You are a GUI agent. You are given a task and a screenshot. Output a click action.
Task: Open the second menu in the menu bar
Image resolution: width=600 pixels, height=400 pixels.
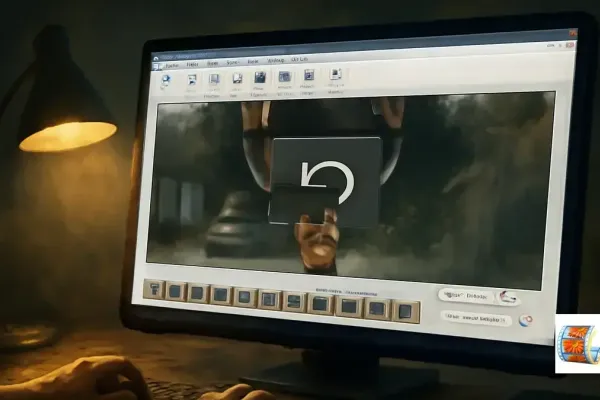coord(192,64)
